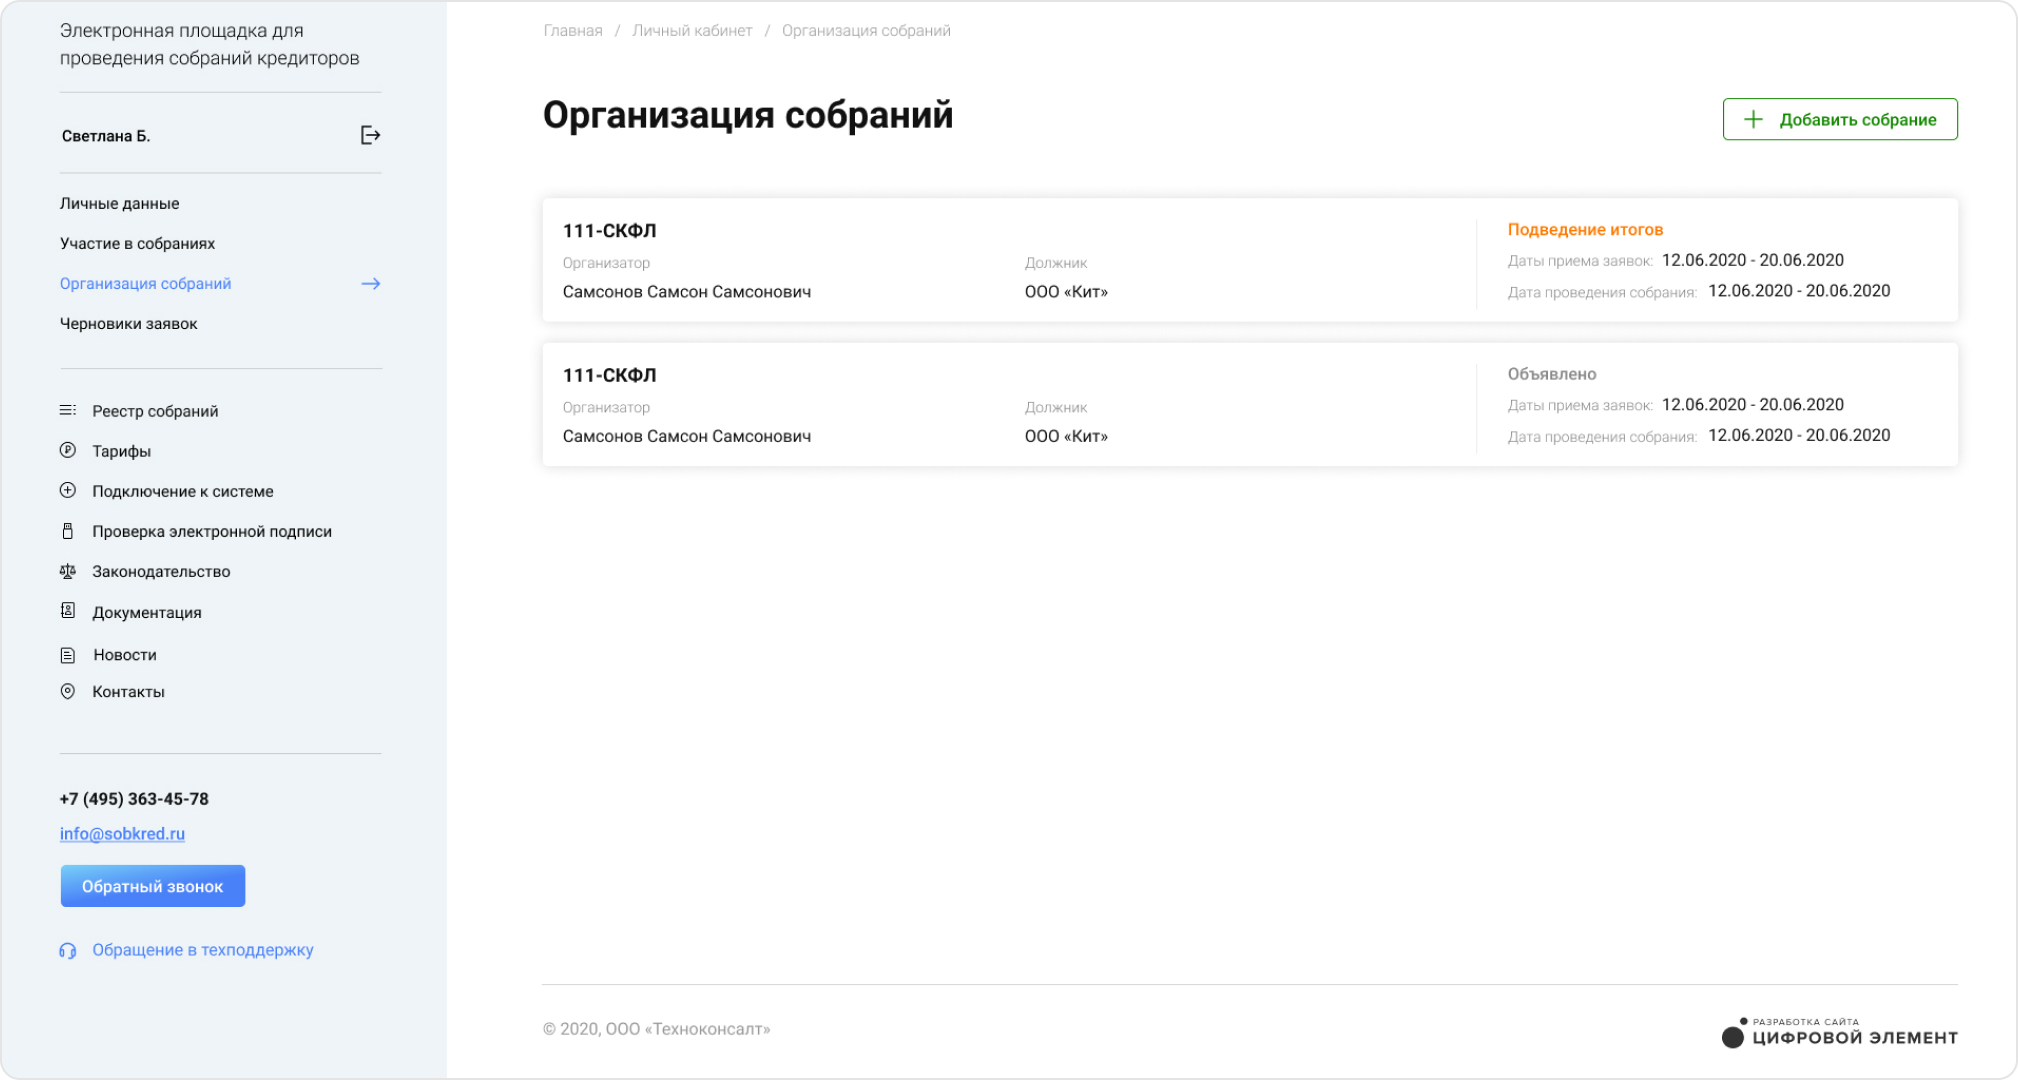Click the USB key icon for Проверка электронной подписи
Screen dimensions: 2018x1080
point(68,531)
